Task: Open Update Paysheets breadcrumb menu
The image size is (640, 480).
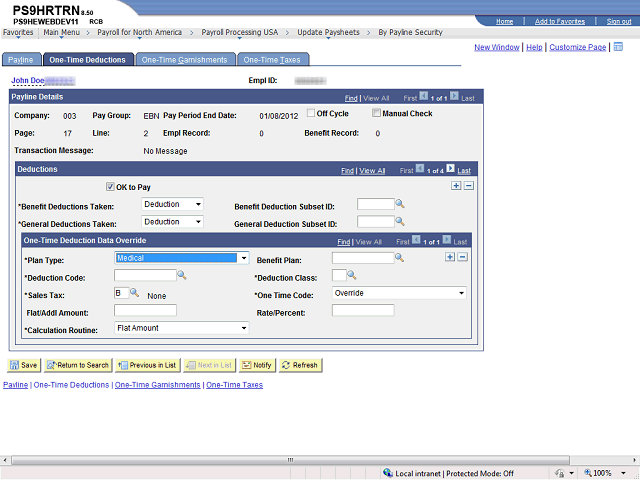Action: [328, 32]
